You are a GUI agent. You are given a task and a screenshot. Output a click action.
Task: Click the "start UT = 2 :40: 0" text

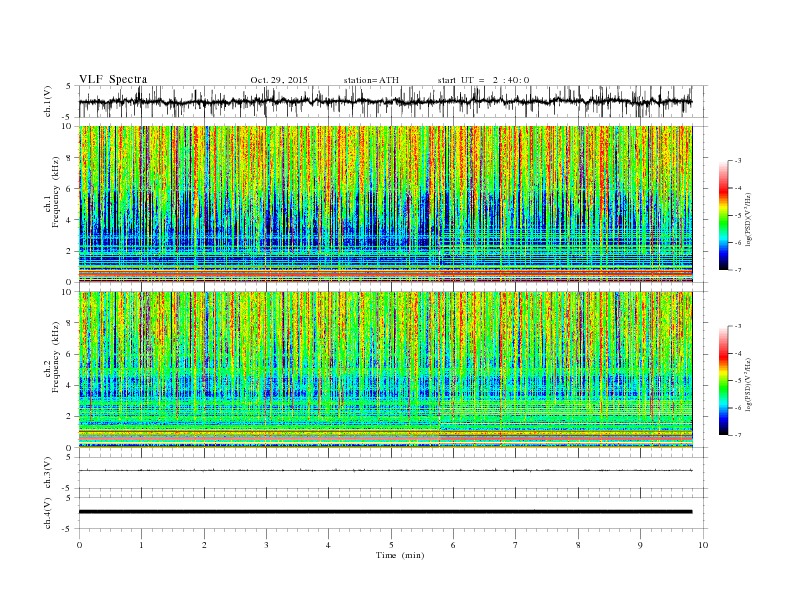point(483,80)
